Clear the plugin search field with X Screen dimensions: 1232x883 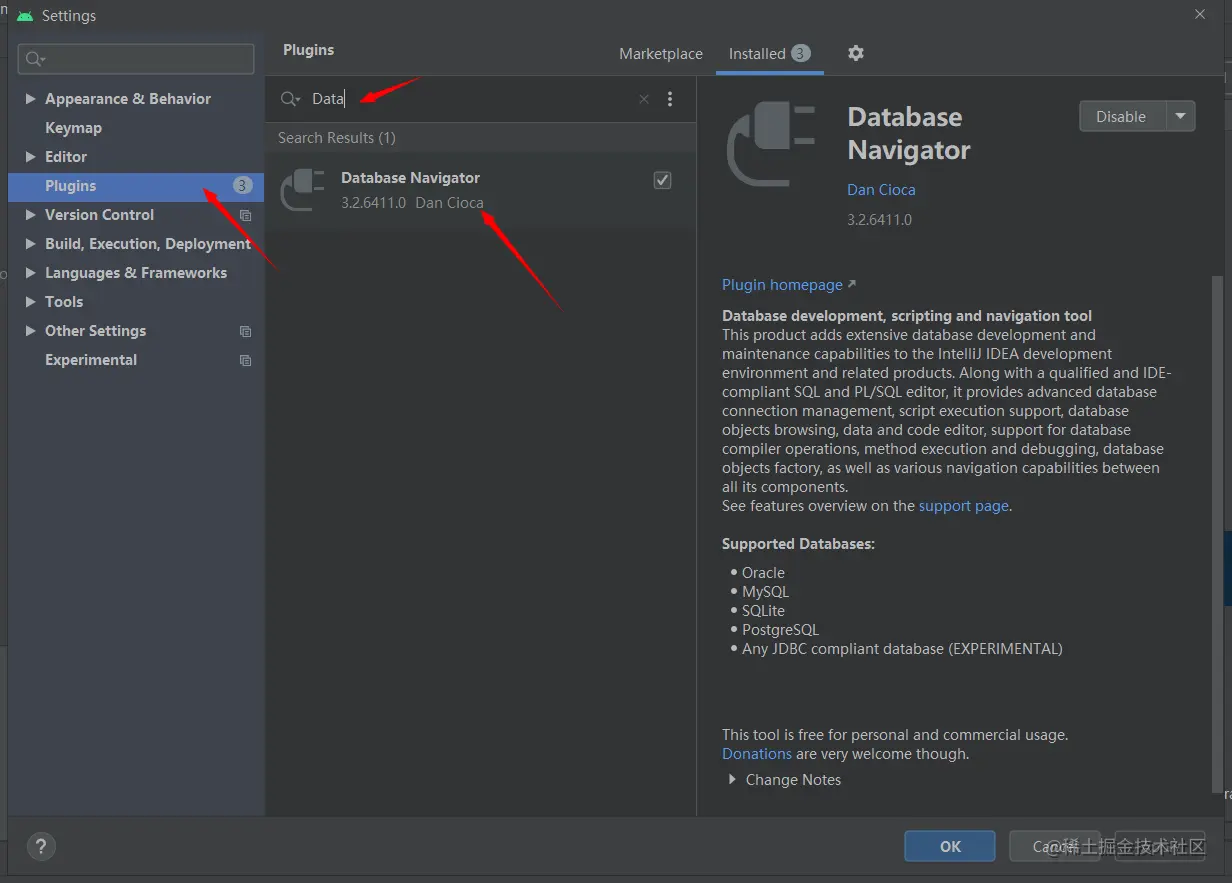click(x=644, y=99)
